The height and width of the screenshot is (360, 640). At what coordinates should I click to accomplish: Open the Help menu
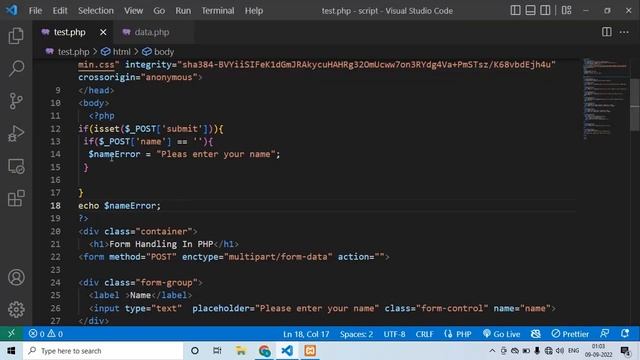pos(254,11)
